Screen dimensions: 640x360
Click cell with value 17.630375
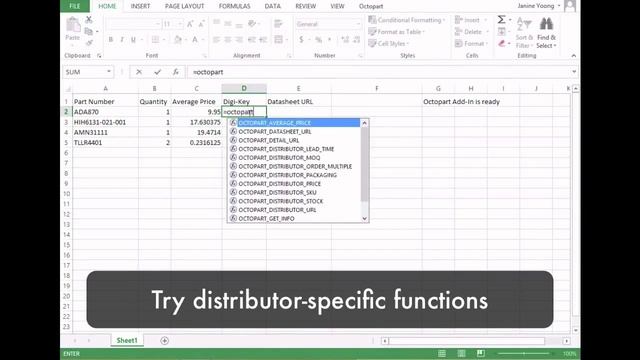pyautogui.click(x=196, y=122)
